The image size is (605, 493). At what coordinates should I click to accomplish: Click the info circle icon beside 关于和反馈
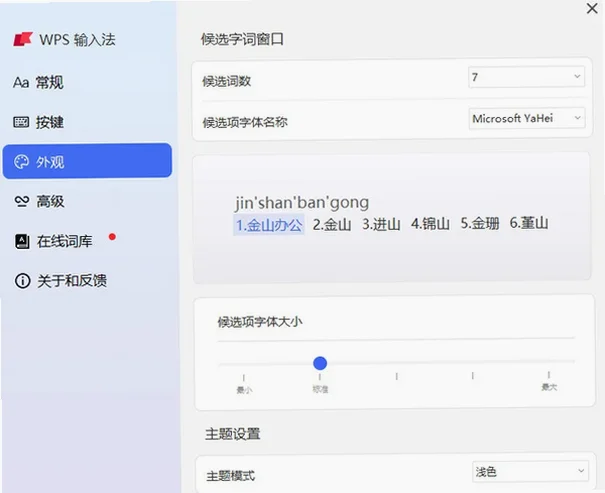22,280
